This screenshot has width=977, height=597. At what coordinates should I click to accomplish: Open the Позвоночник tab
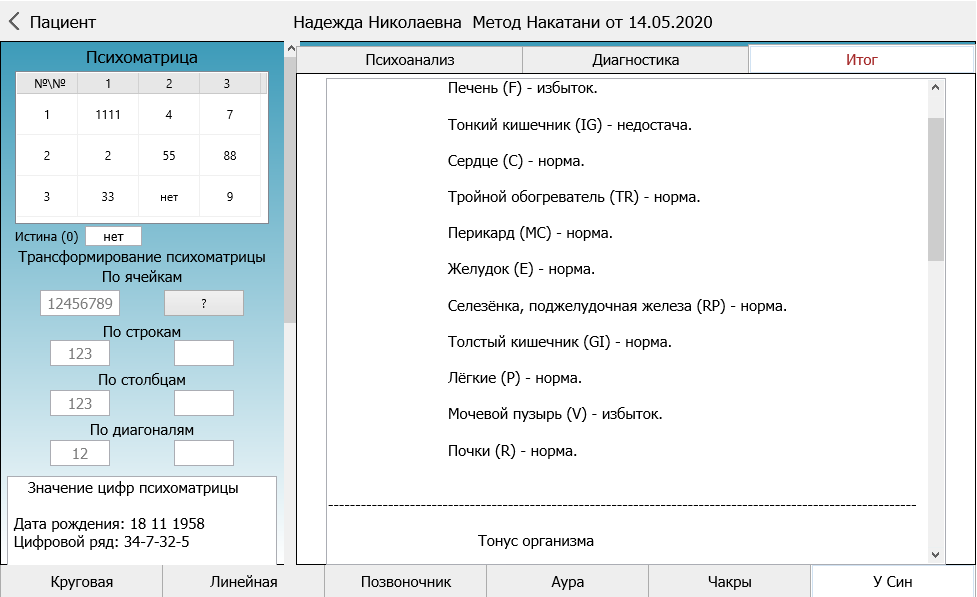coord(406,582)
